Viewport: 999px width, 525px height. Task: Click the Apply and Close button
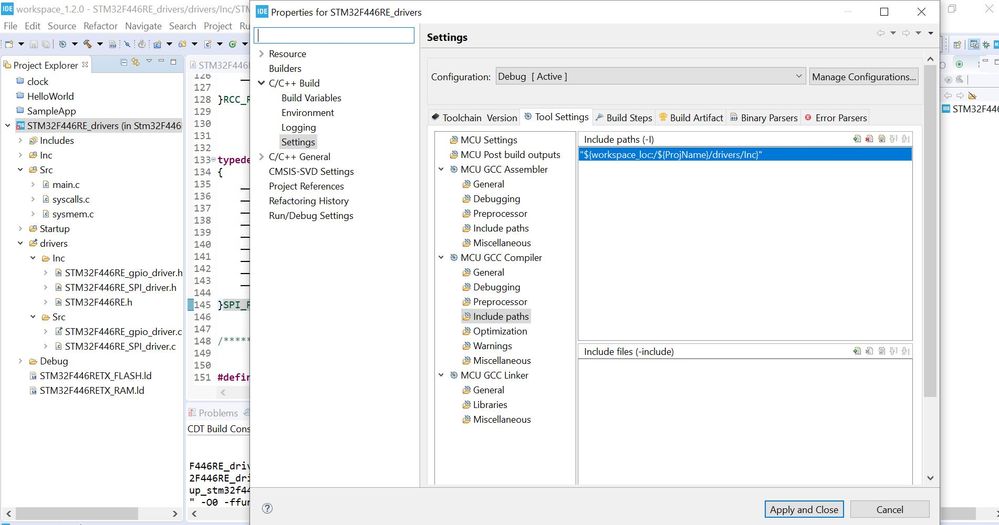point(804,509)
